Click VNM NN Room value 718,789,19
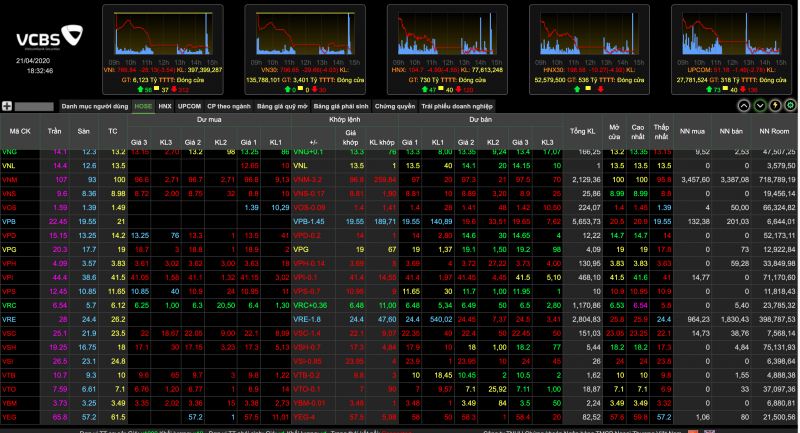The width and height of the screenshot is (800, 433). click(776, 180)
